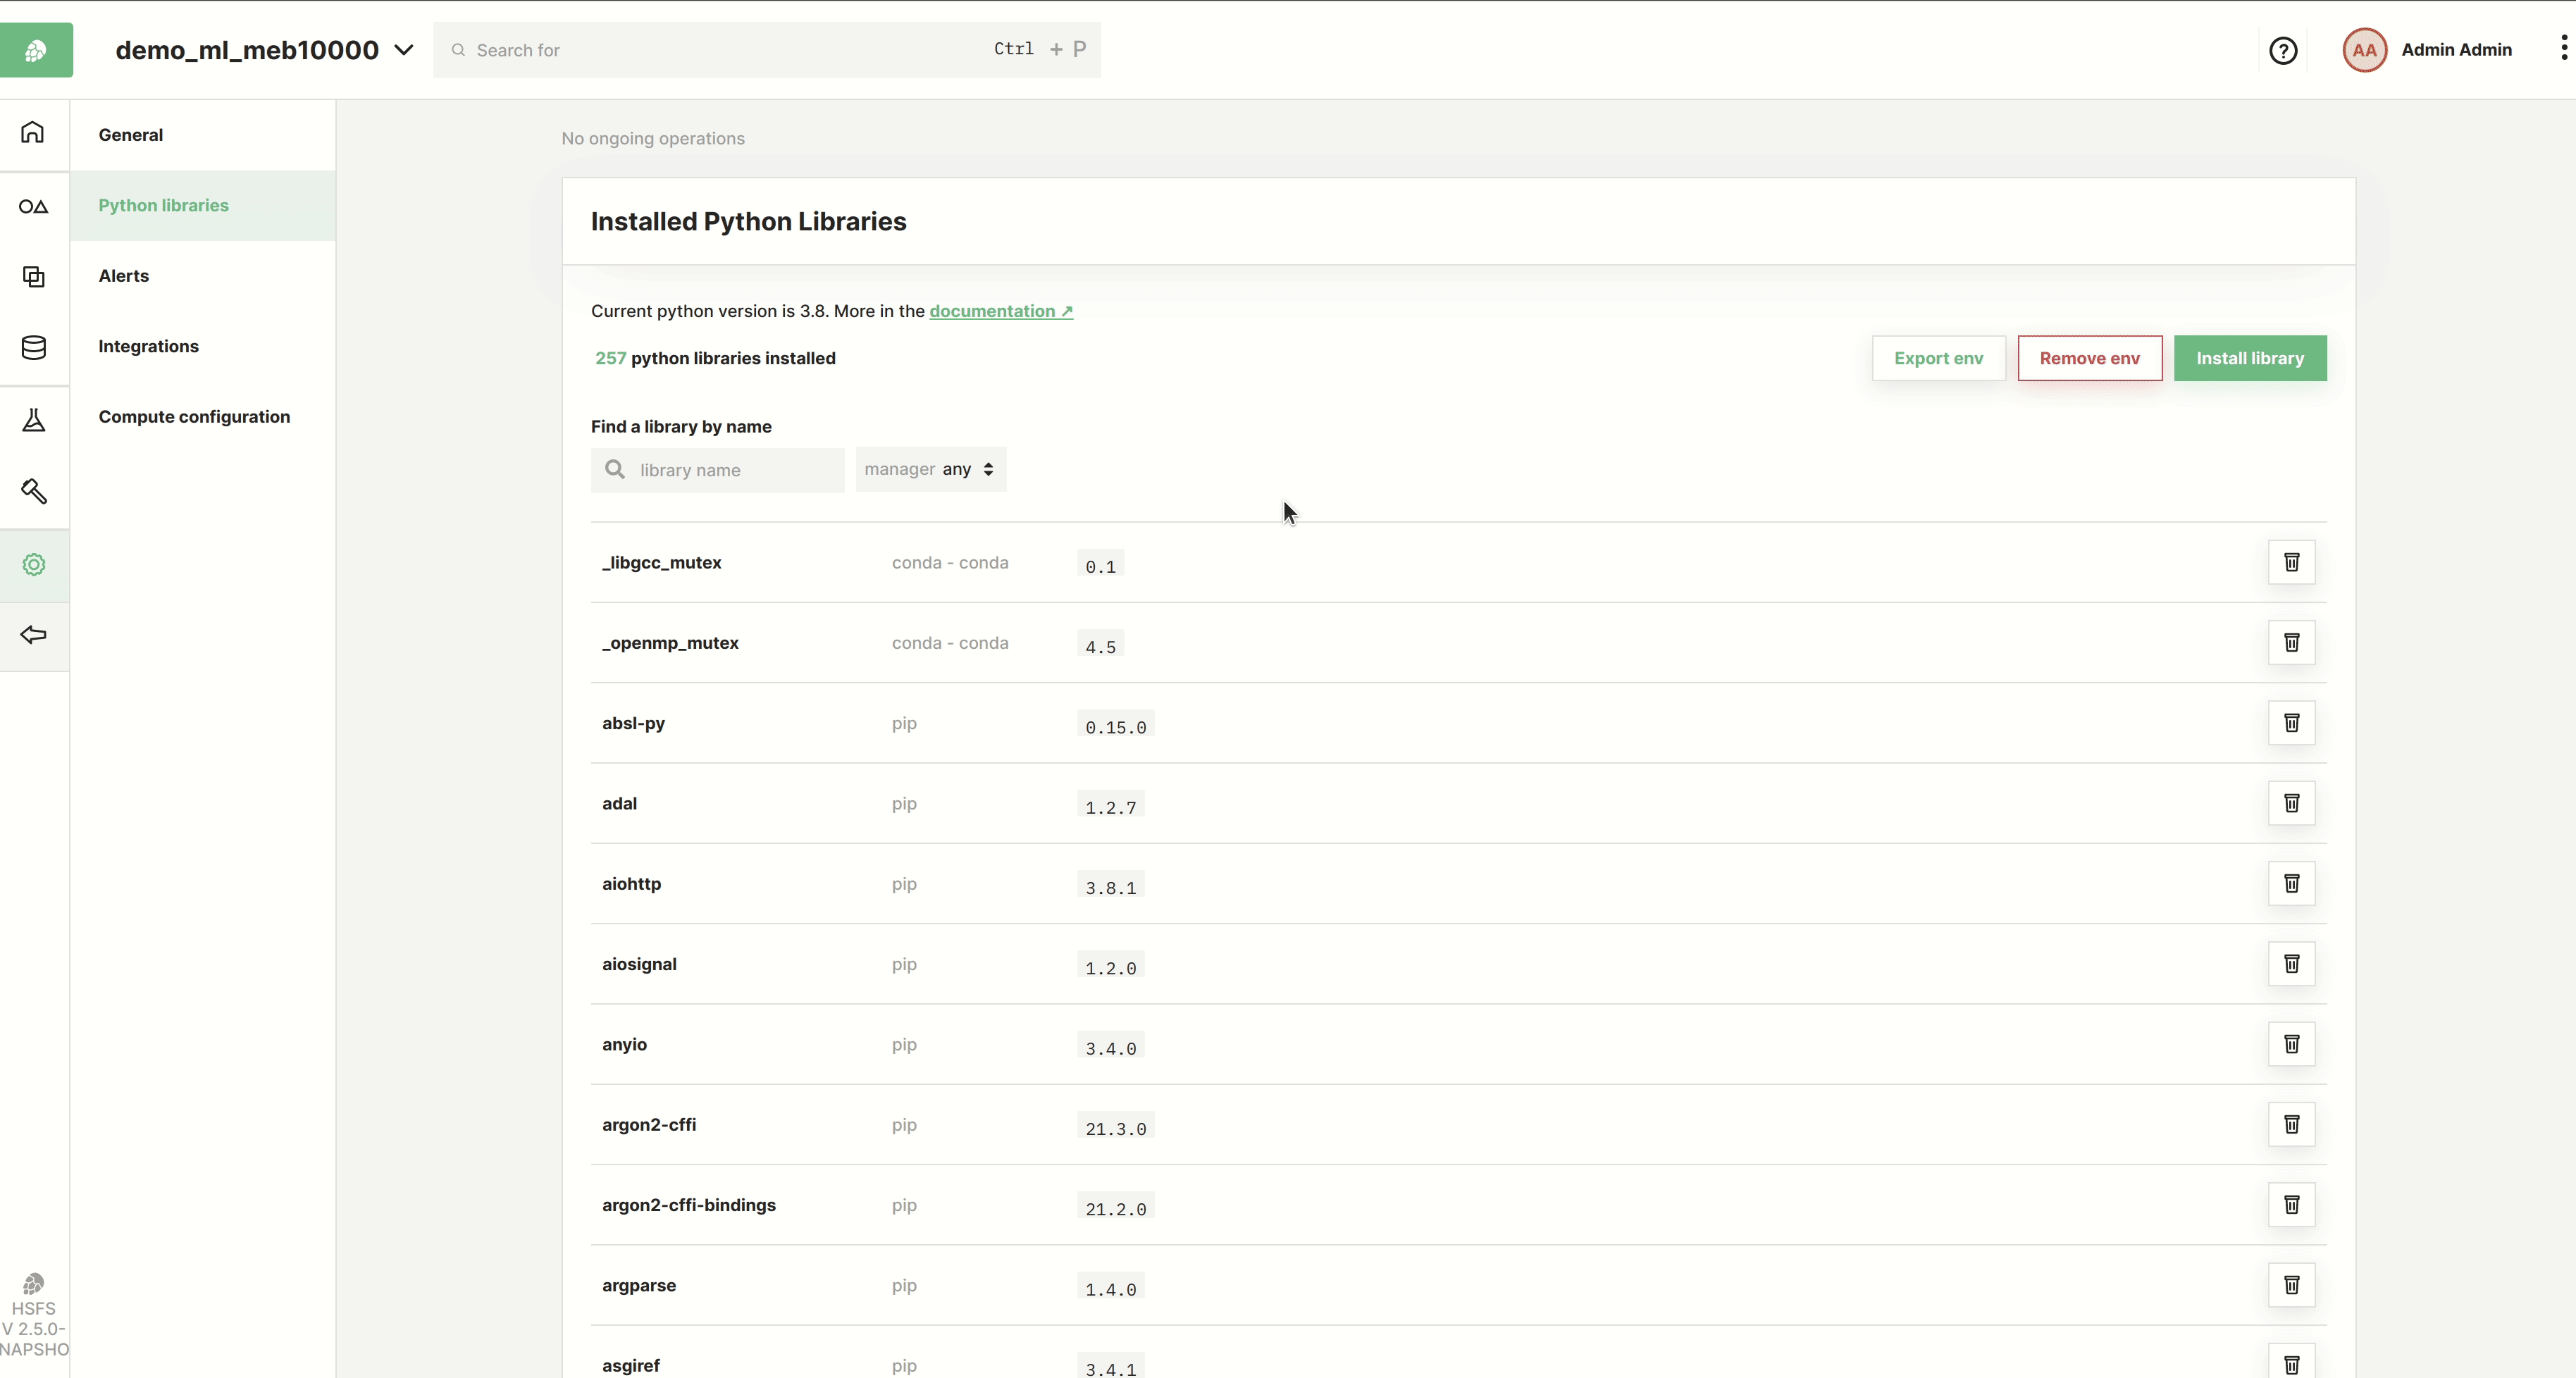
Task: Click the Remove env button
Action: pos(2089,358)
